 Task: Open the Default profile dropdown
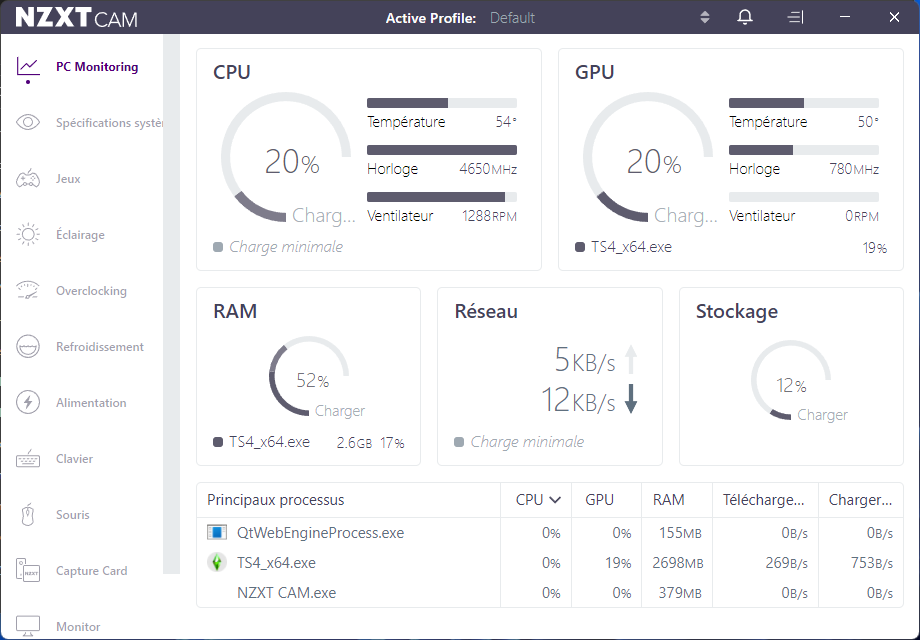point(512,18)
